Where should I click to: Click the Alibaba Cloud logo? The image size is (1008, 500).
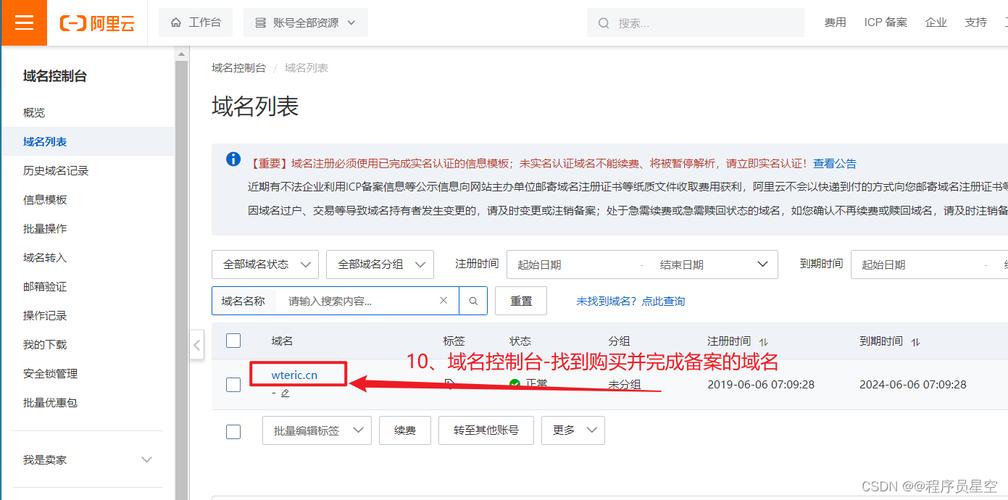click(x=97, y=22)
